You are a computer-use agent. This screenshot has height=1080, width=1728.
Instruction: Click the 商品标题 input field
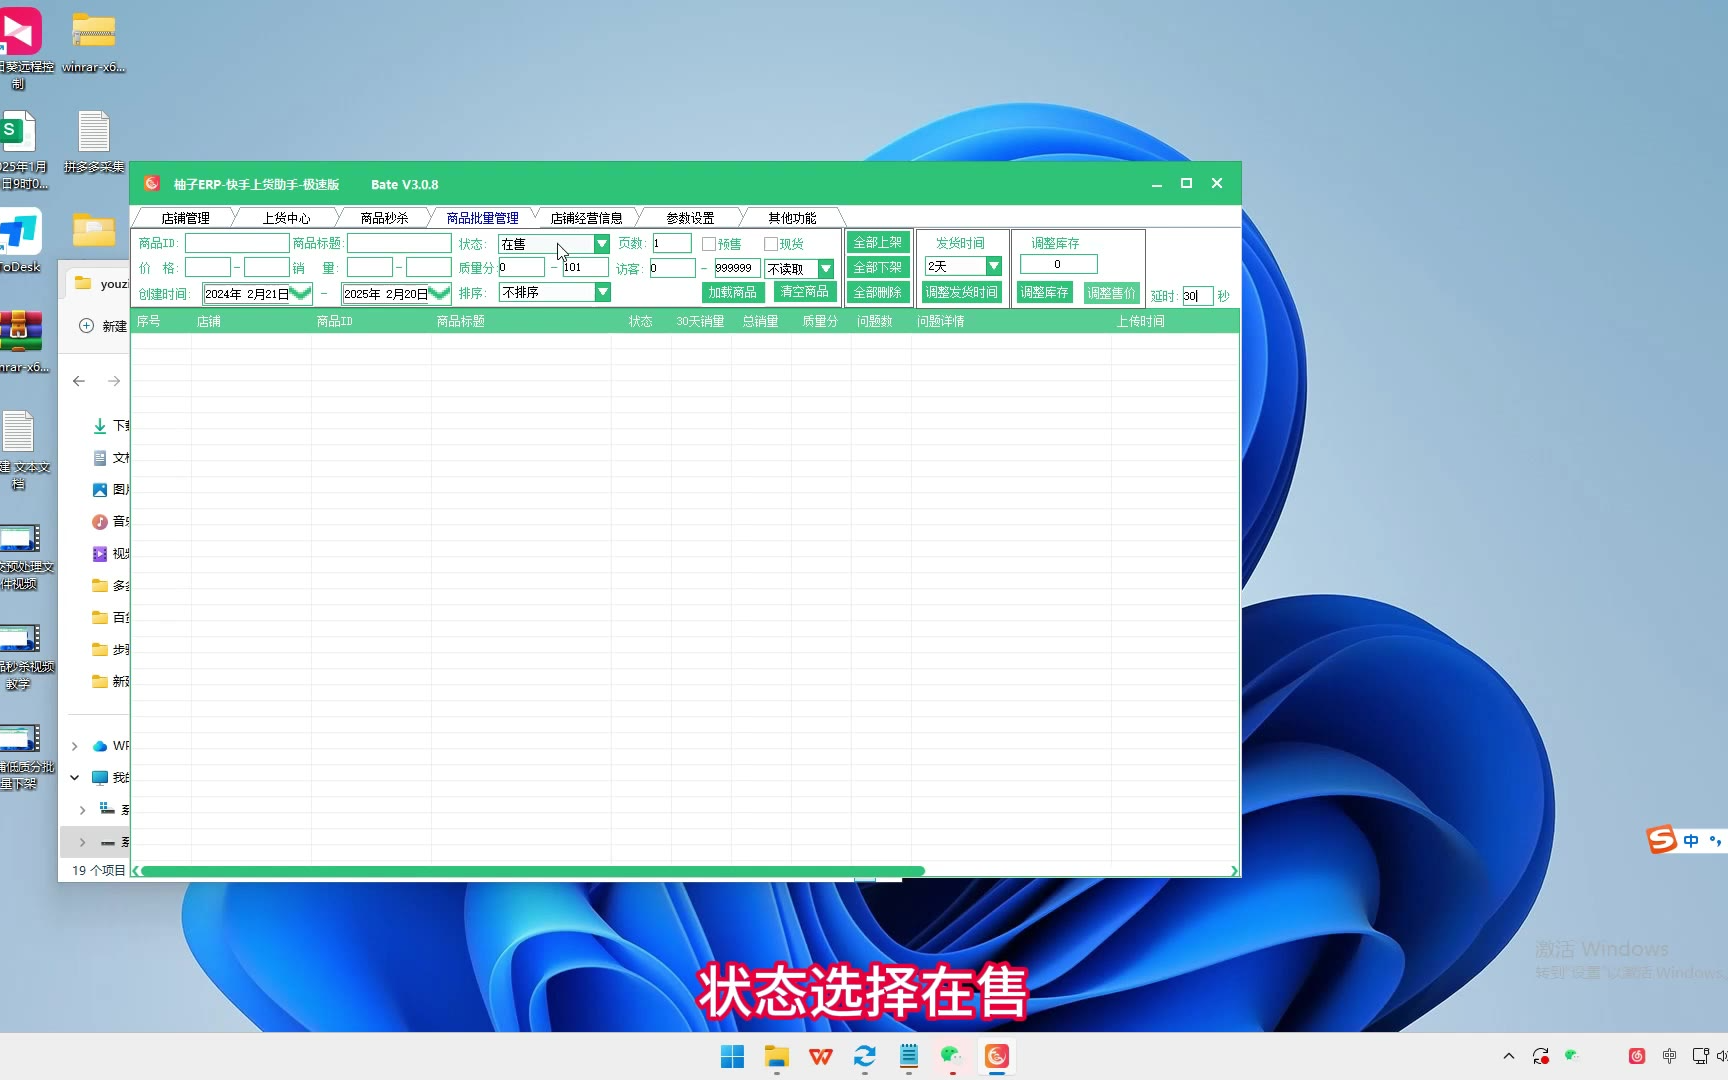tap(399, 243)
